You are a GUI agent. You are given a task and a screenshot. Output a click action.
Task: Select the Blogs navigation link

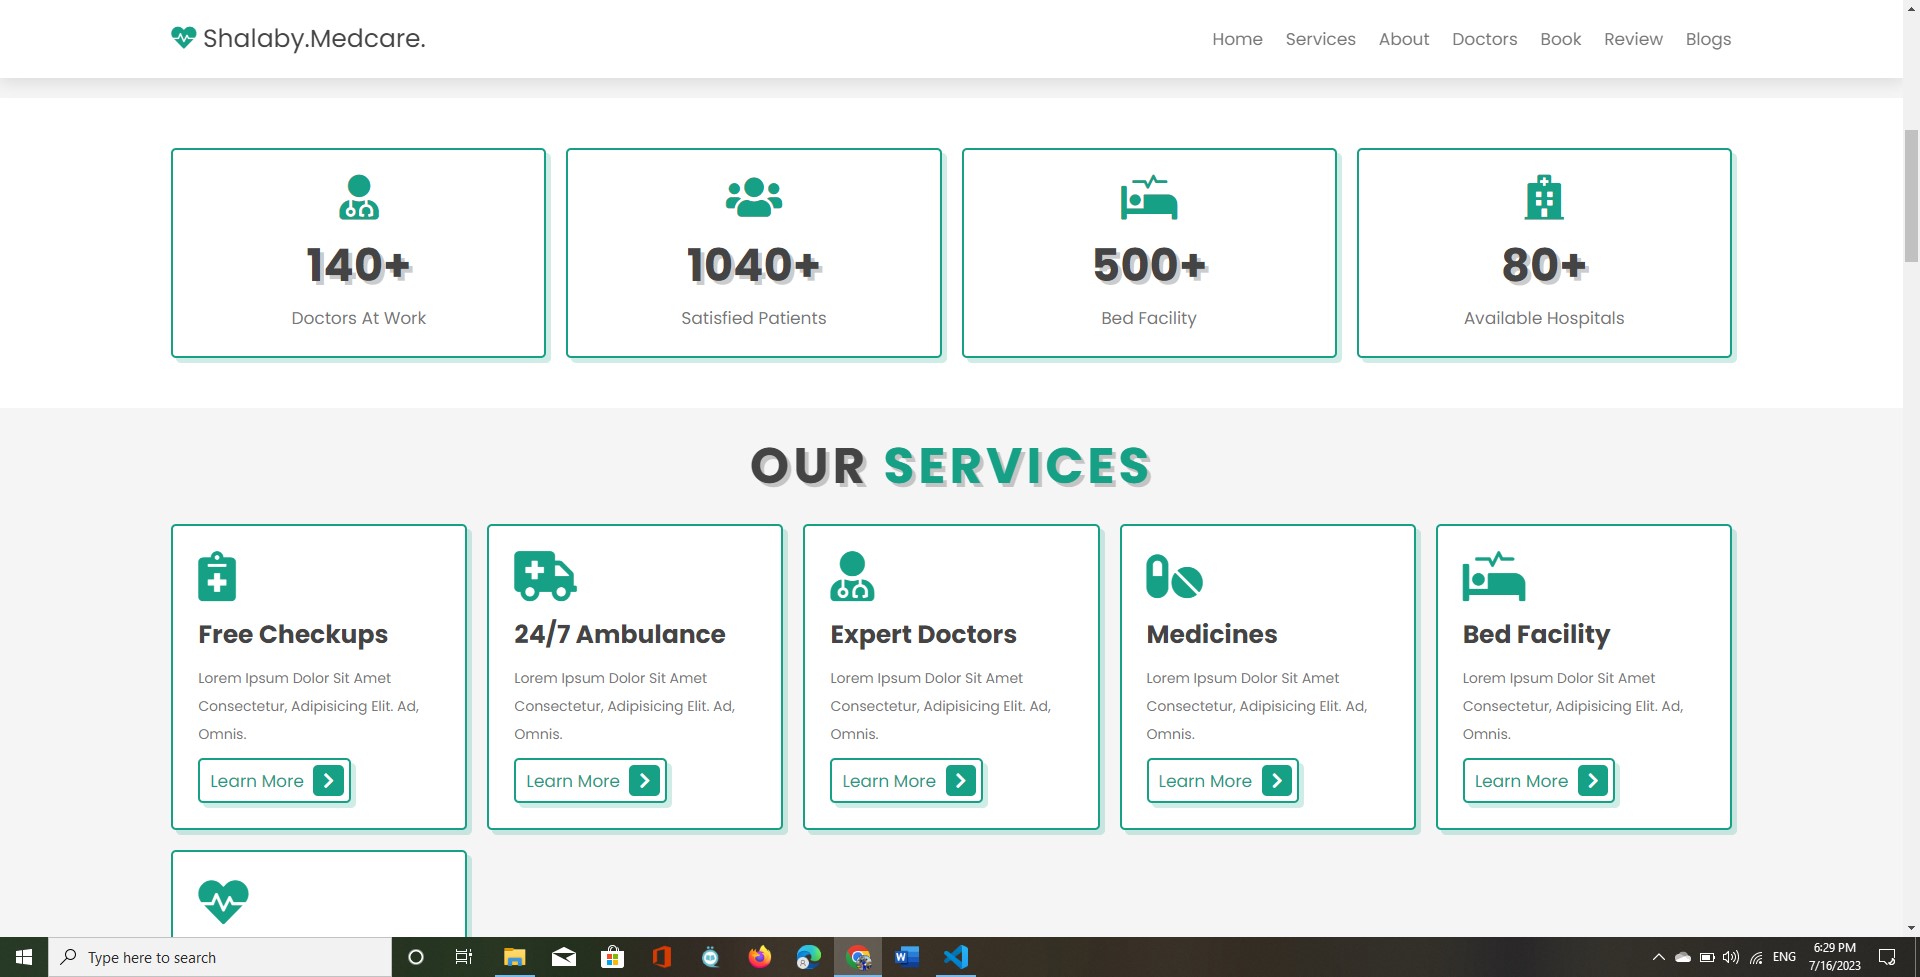1708,39
